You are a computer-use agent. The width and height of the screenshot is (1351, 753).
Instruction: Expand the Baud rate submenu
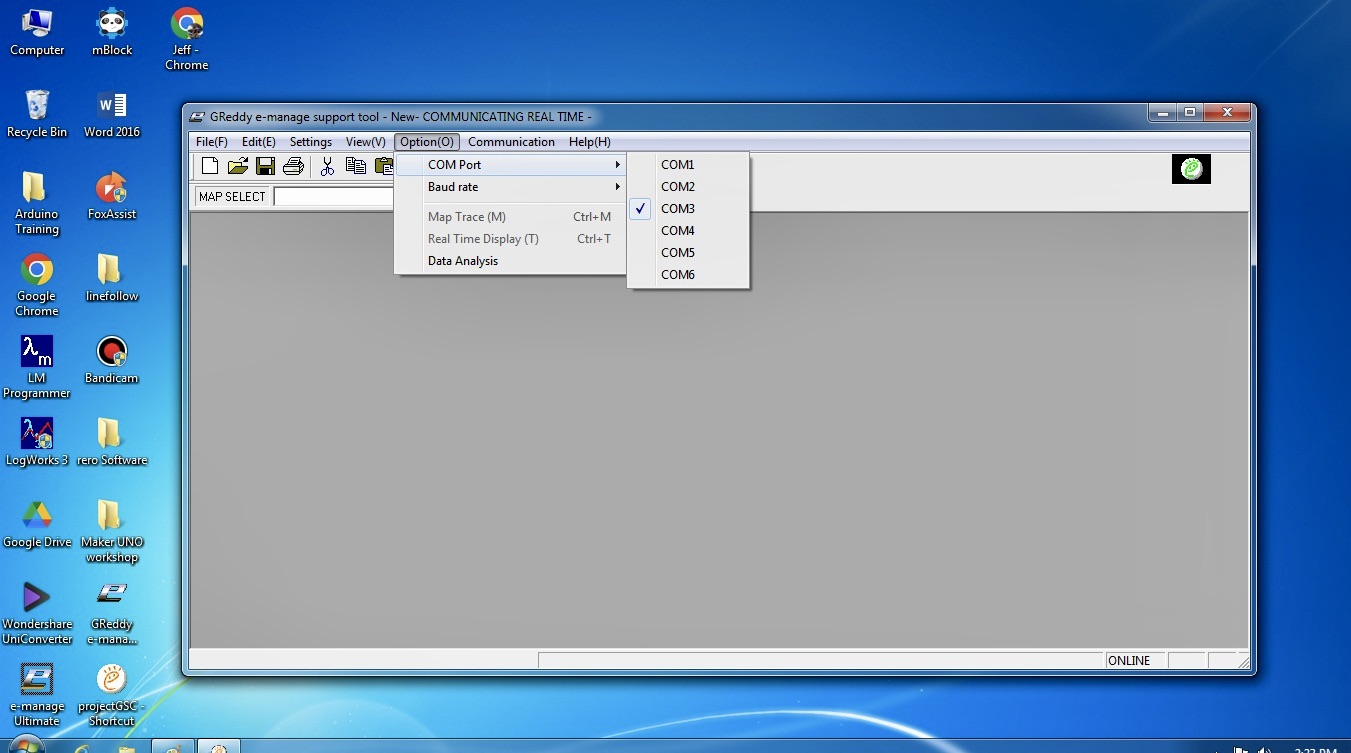point(511,187)
